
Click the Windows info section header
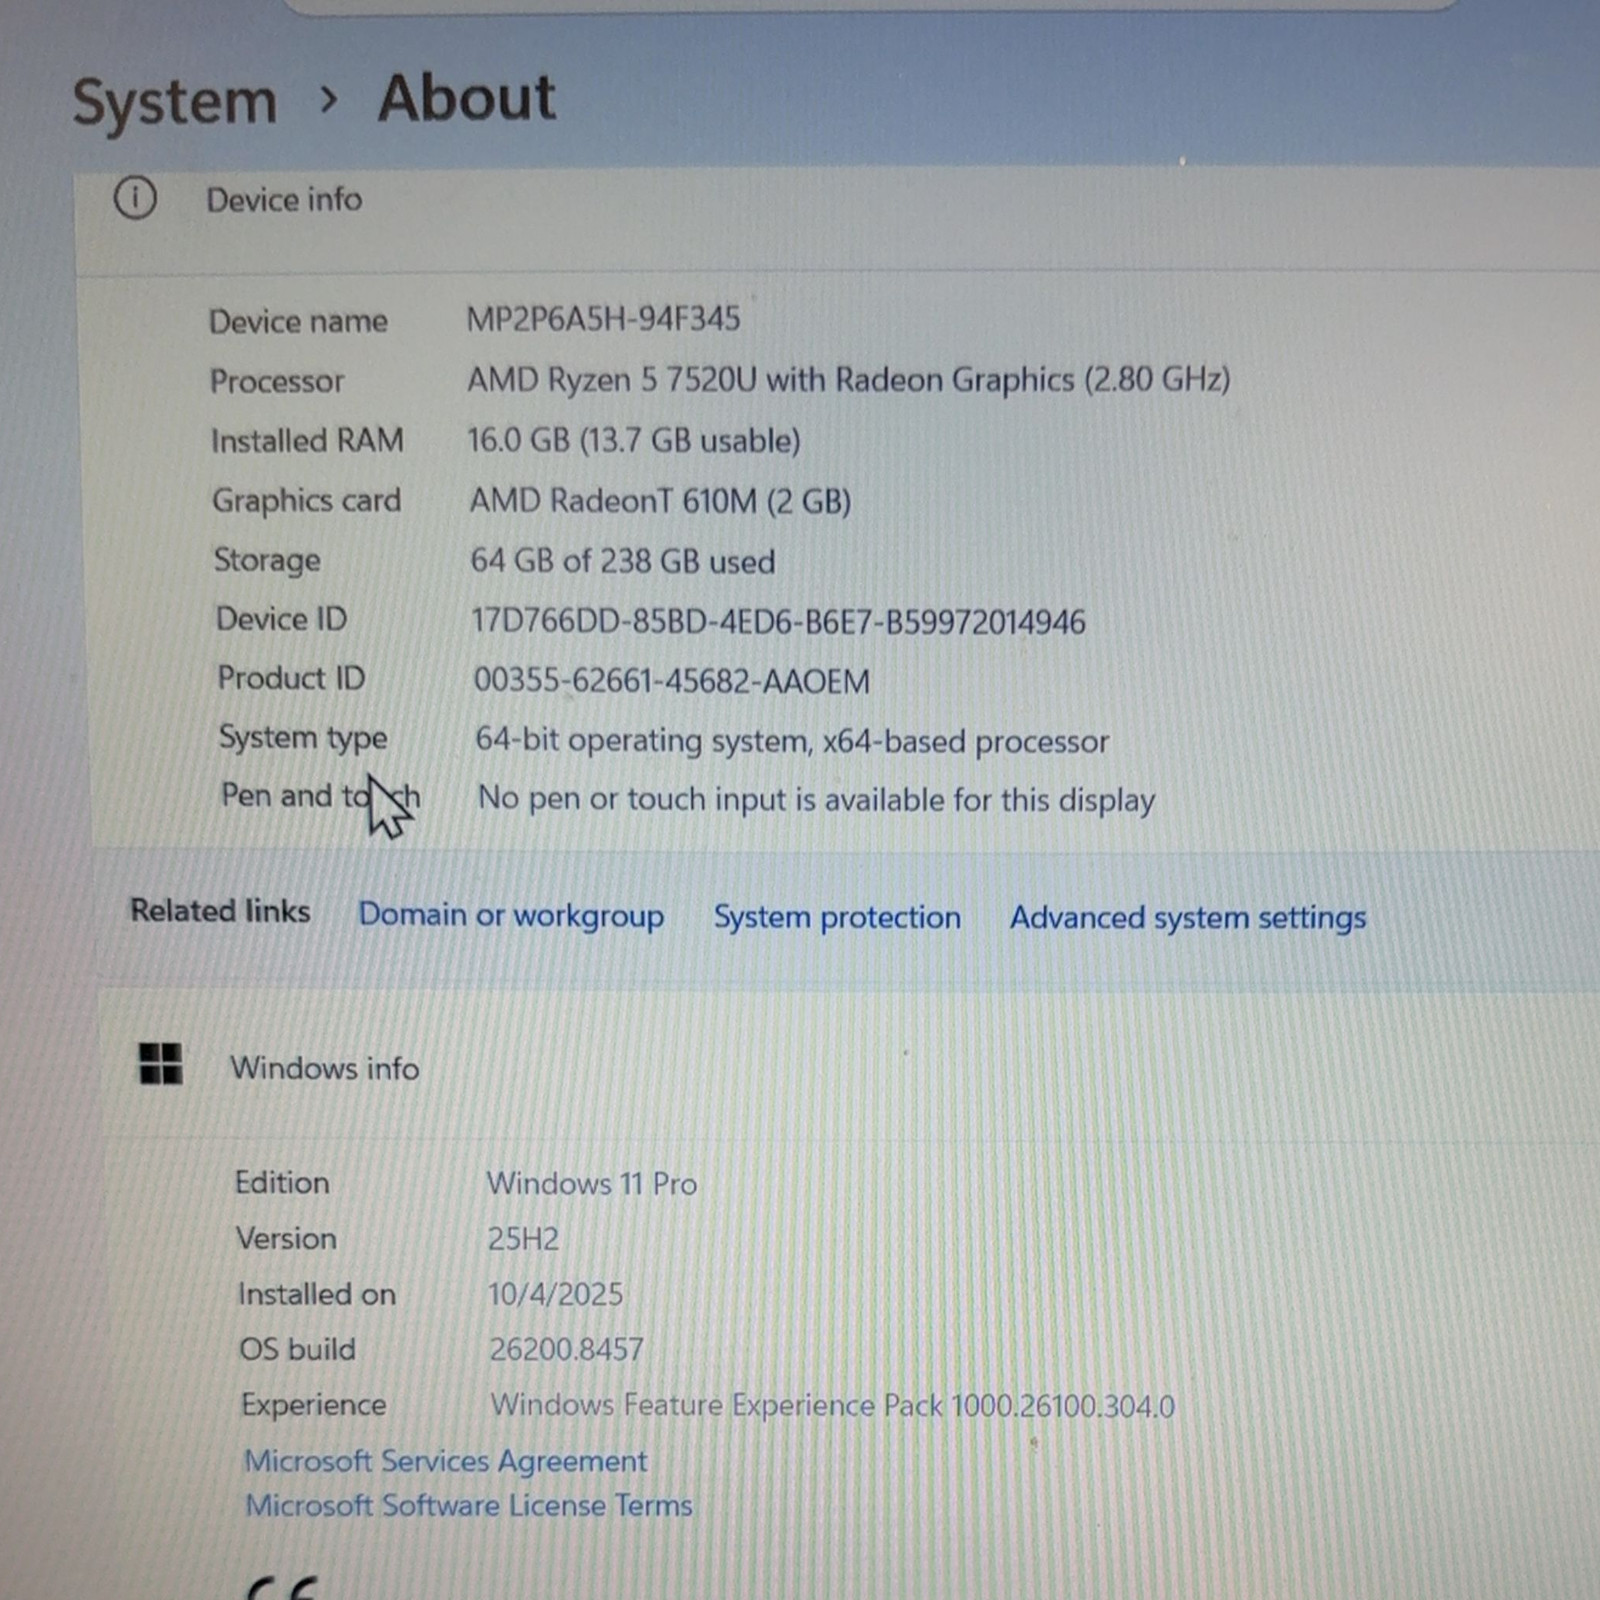[x=325, y=1068]
